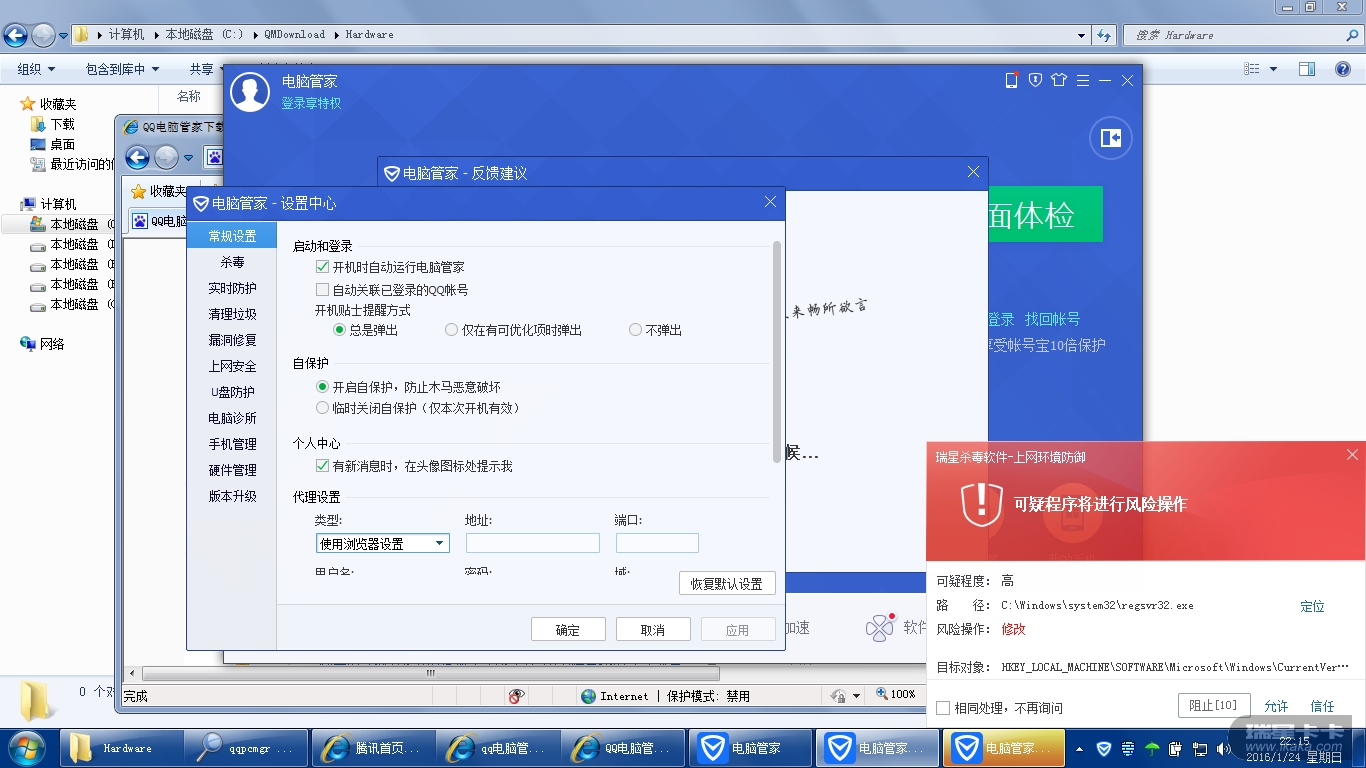This screenshot has width=1366, height=768.
Task: Click the user avatar icon in 电脑管家
Action: point(250,91)
